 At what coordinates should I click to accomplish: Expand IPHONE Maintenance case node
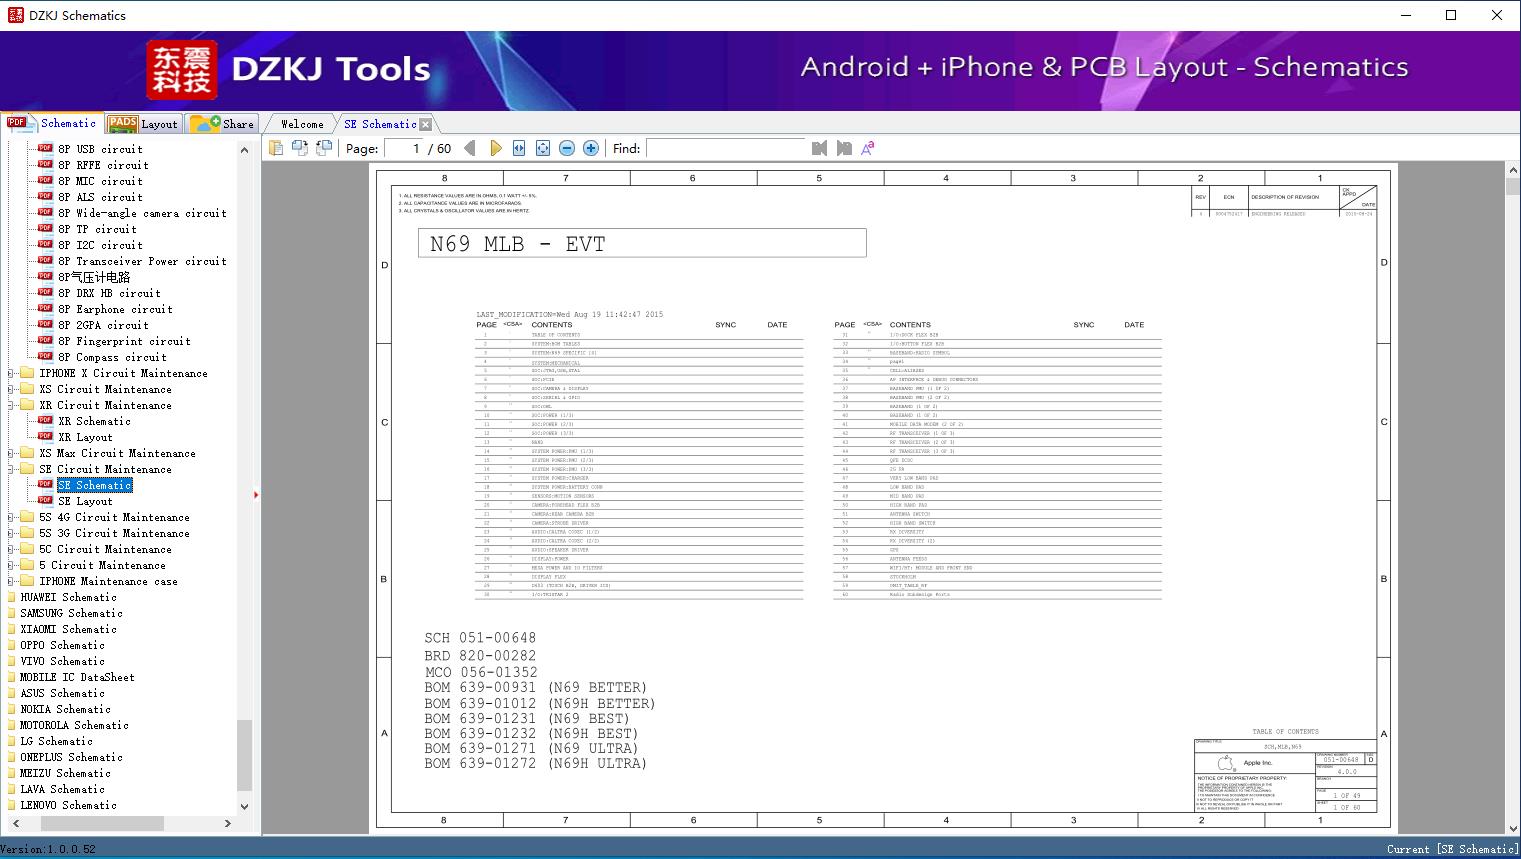click(11, 581)
